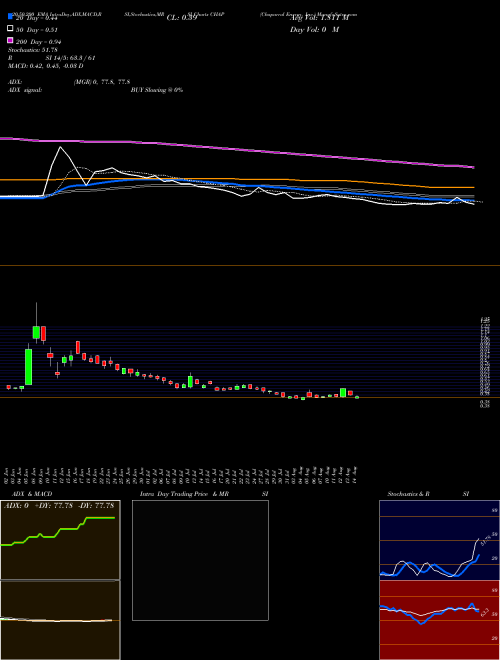Open the ADX & MACD indicator chart
The image size is (500, 660).
click(x=60, y=540)
